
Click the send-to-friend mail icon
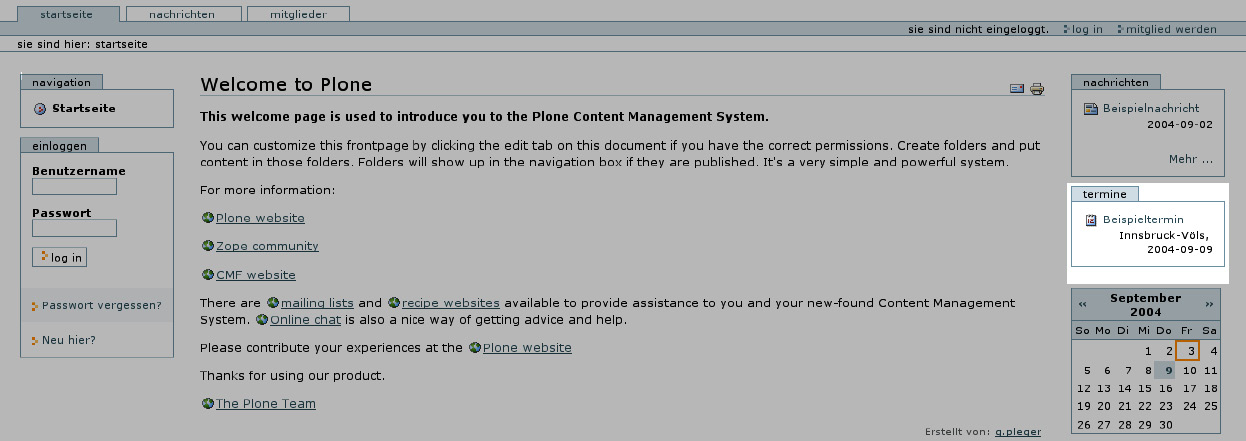1017,89
